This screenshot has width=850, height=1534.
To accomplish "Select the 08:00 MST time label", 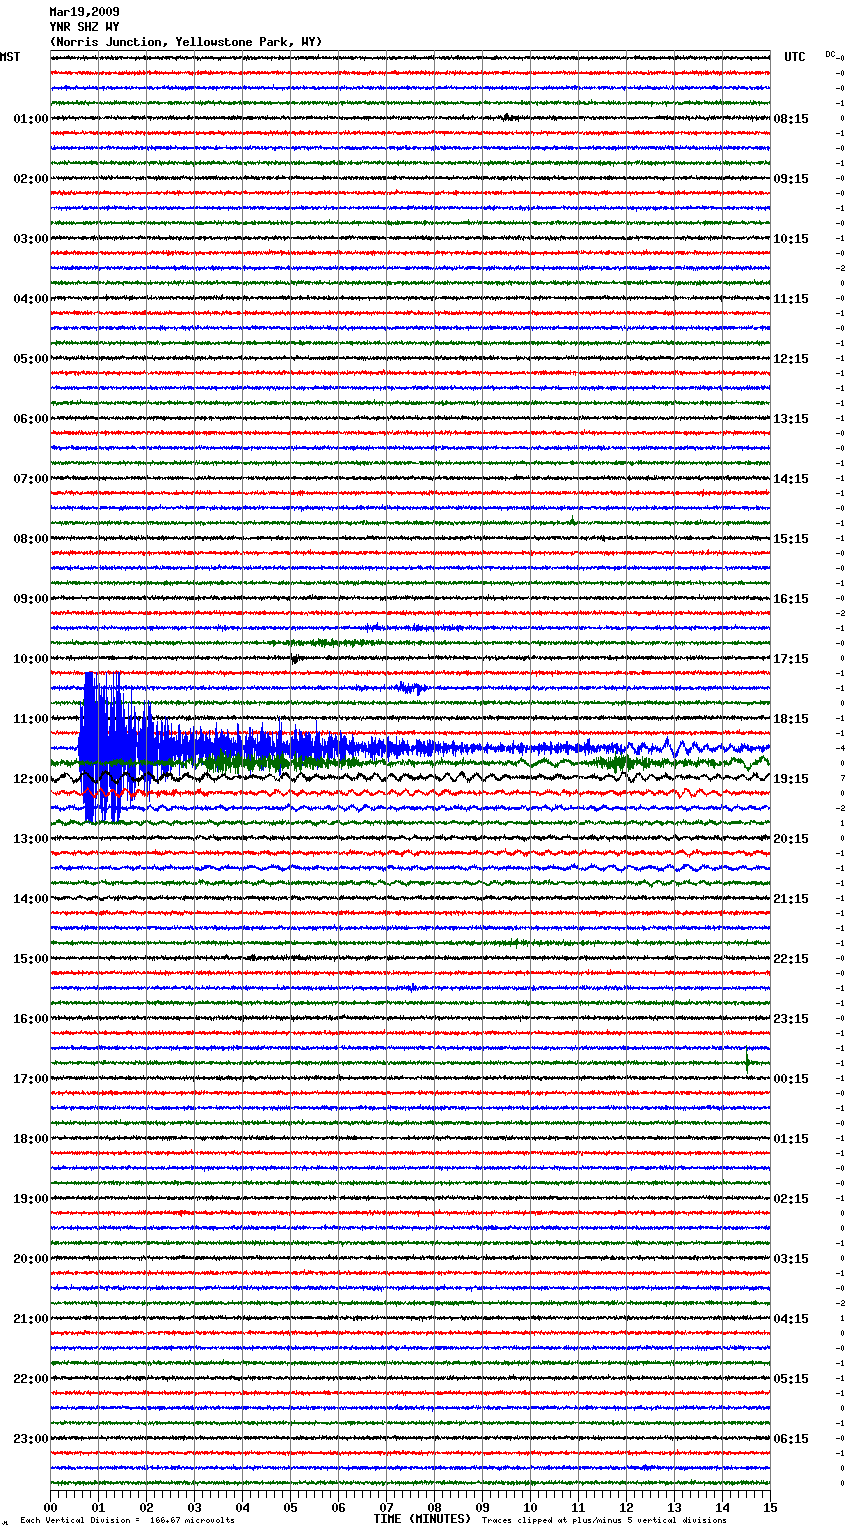I will 31,539.
